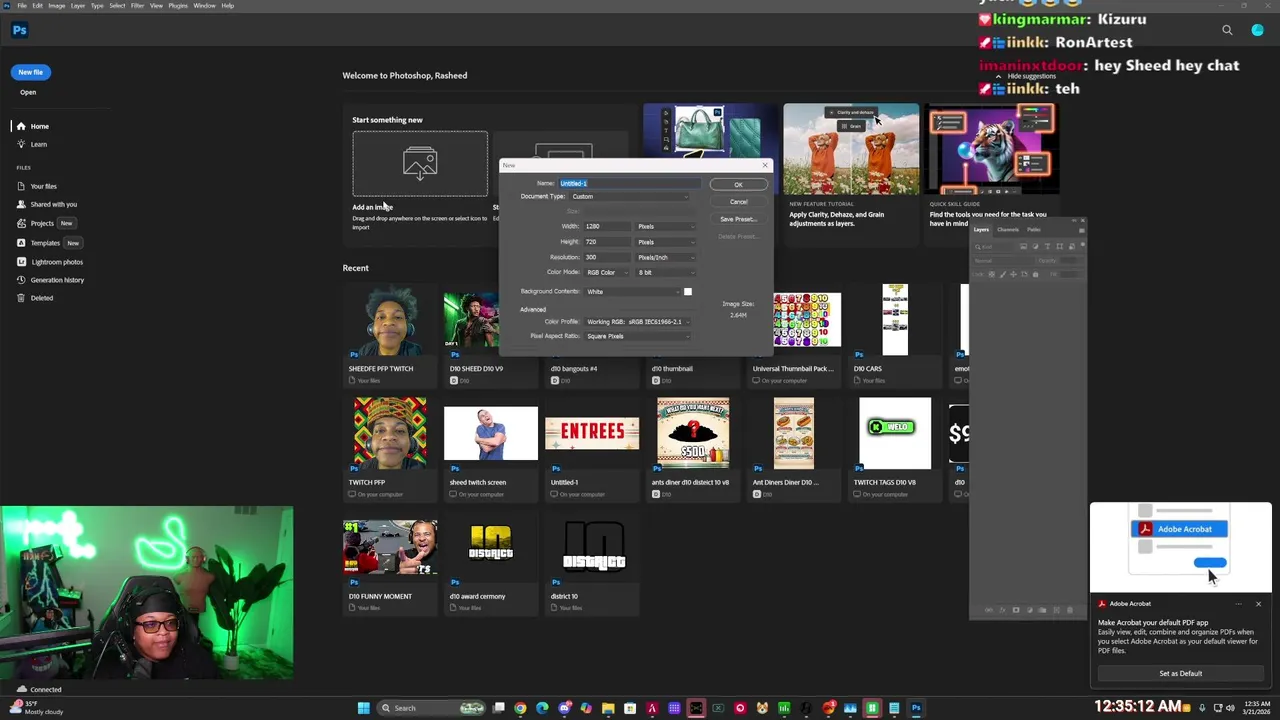
Task: Open the Color Mode dropdown
Action: 608,273
